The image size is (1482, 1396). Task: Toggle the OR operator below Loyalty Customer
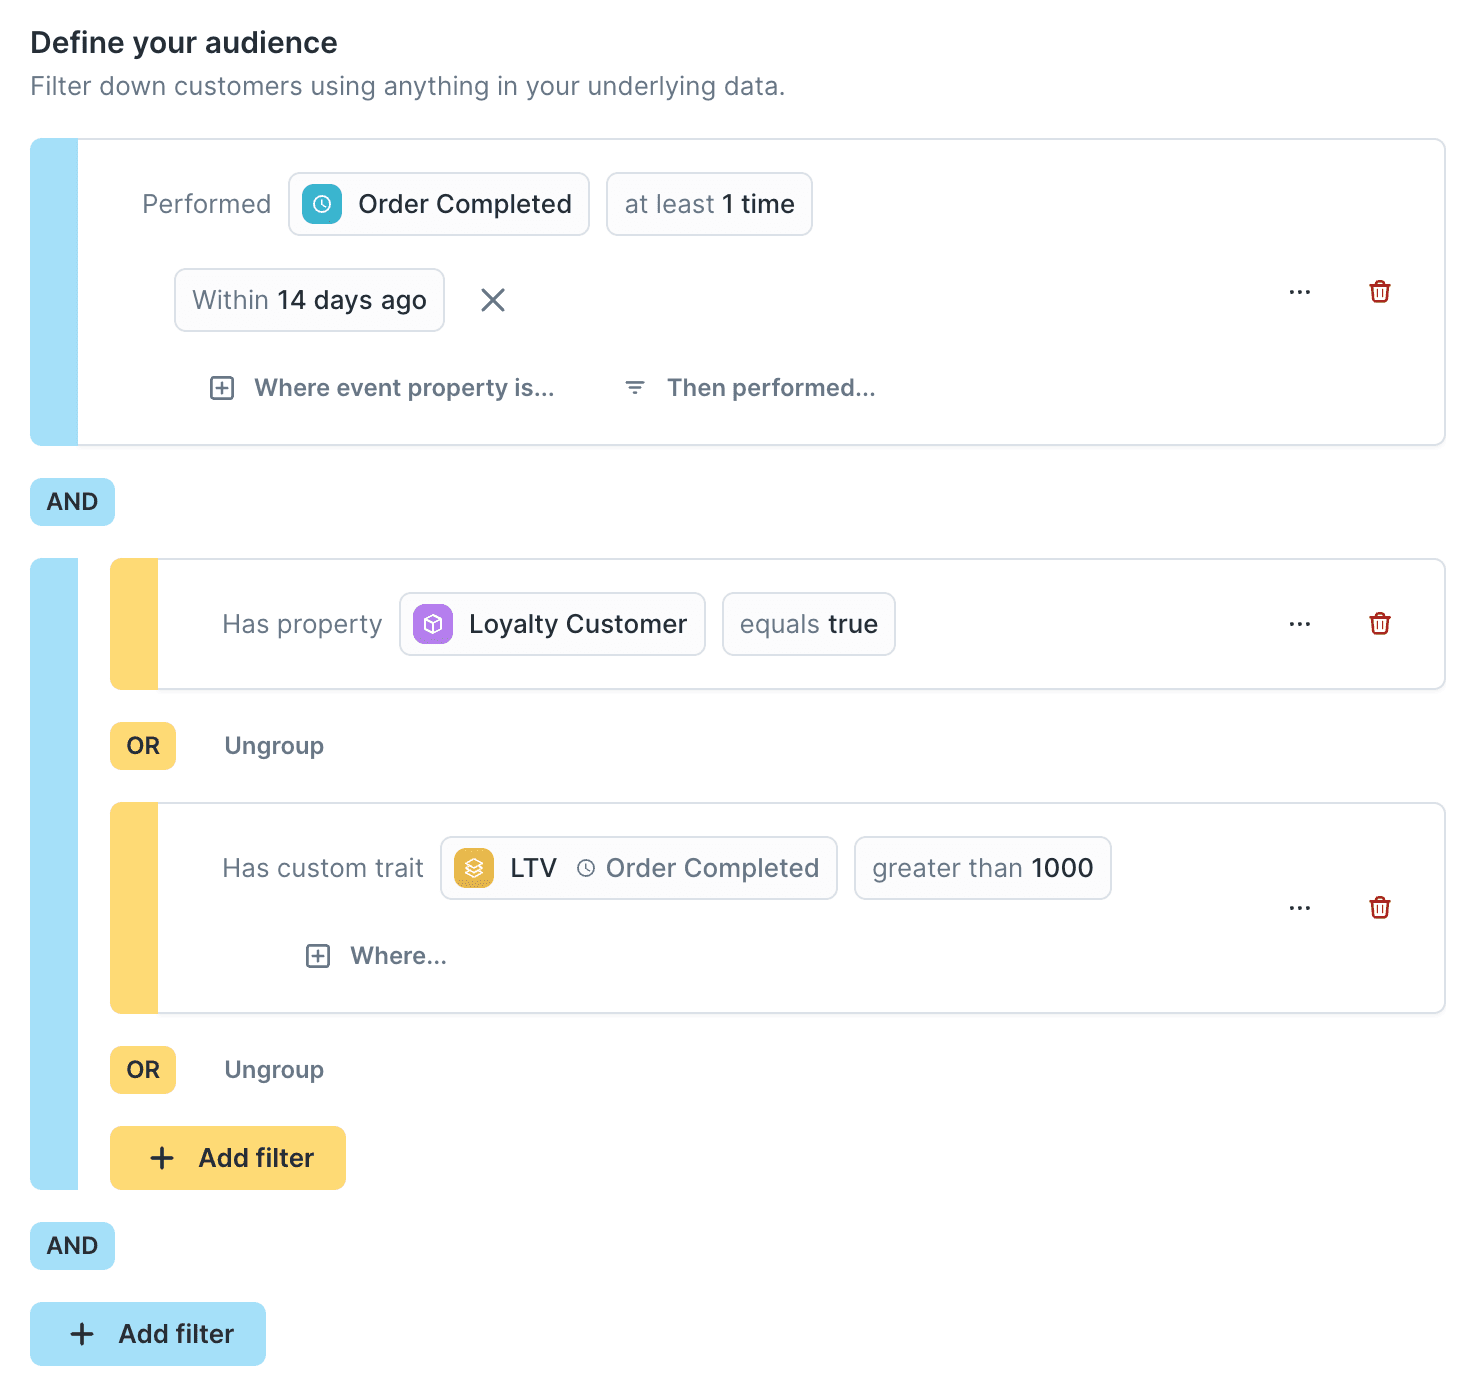coord(143,746)
